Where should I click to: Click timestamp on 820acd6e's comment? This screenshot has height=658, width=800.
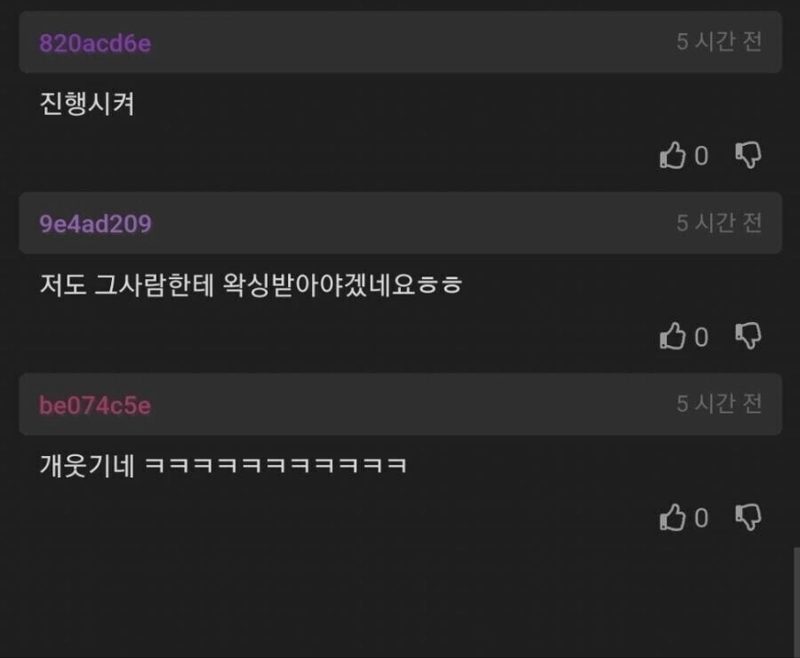[x=719, y=42]
